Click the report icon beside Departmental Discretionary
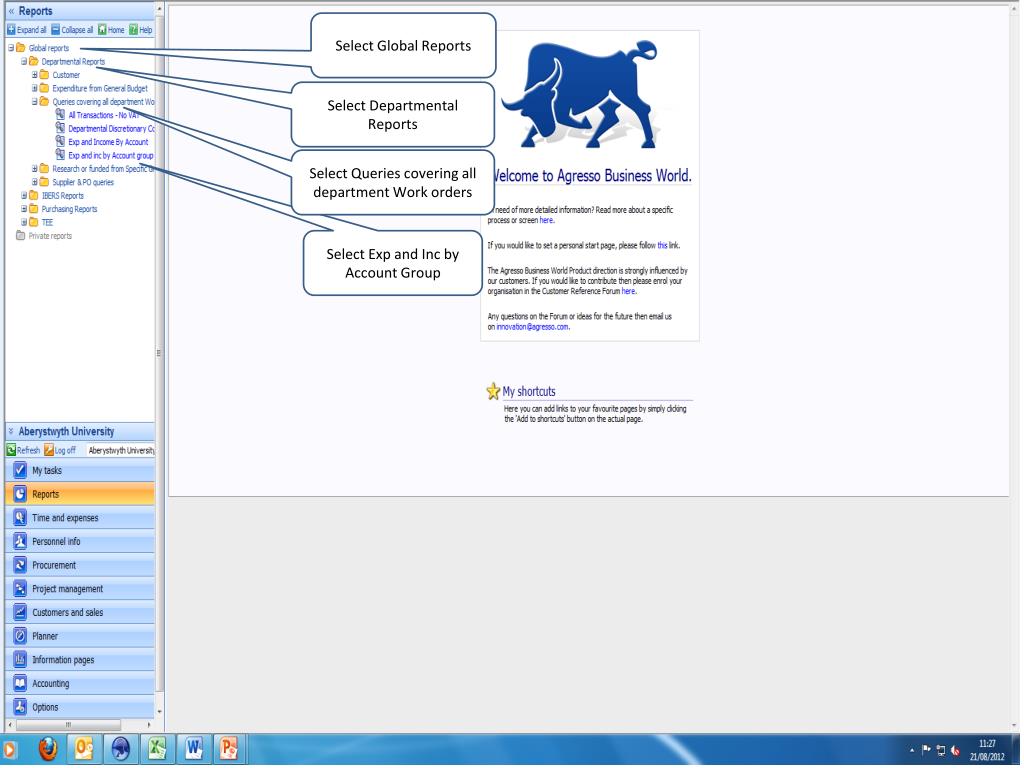 click(x=60, y=128)
